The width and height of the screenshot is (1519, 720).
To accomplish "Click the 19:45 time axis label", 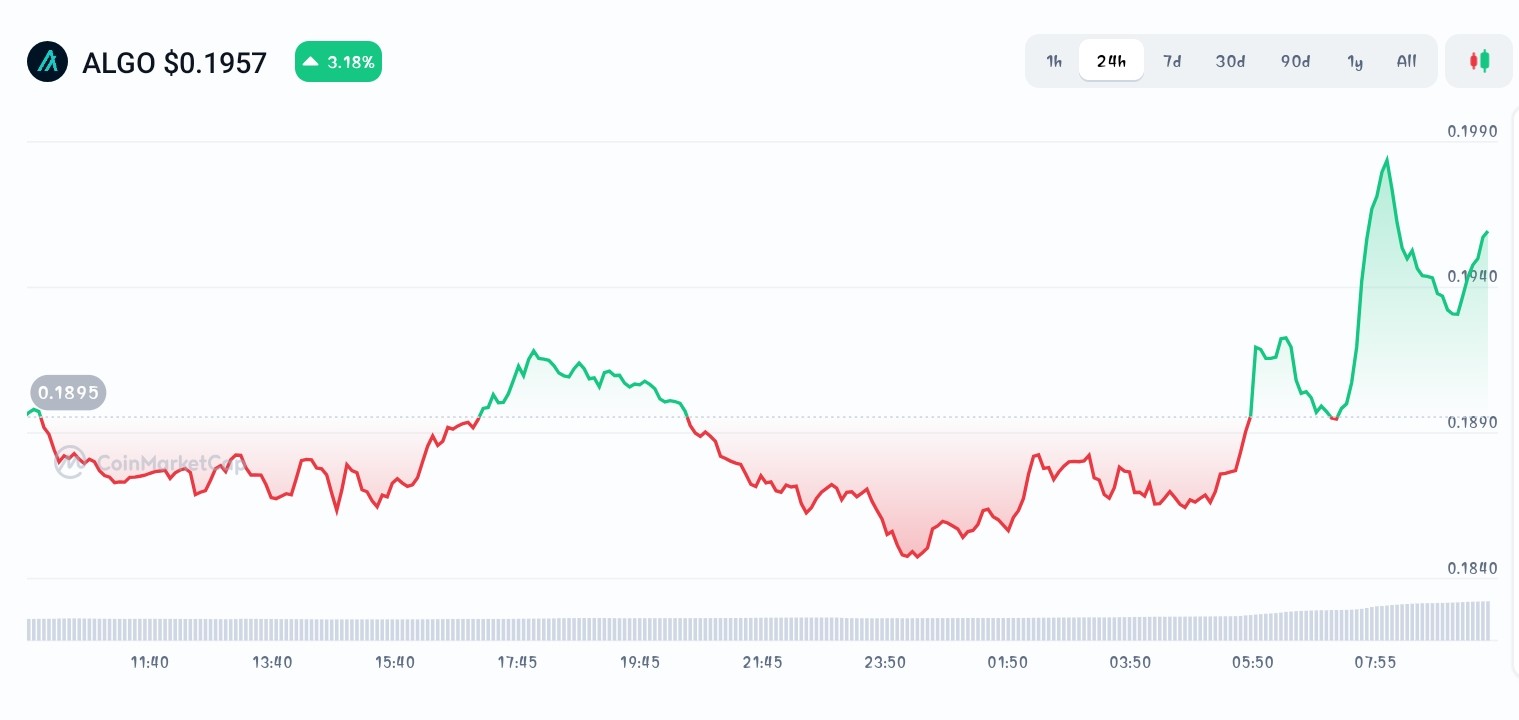I will (x=640, y=662).
